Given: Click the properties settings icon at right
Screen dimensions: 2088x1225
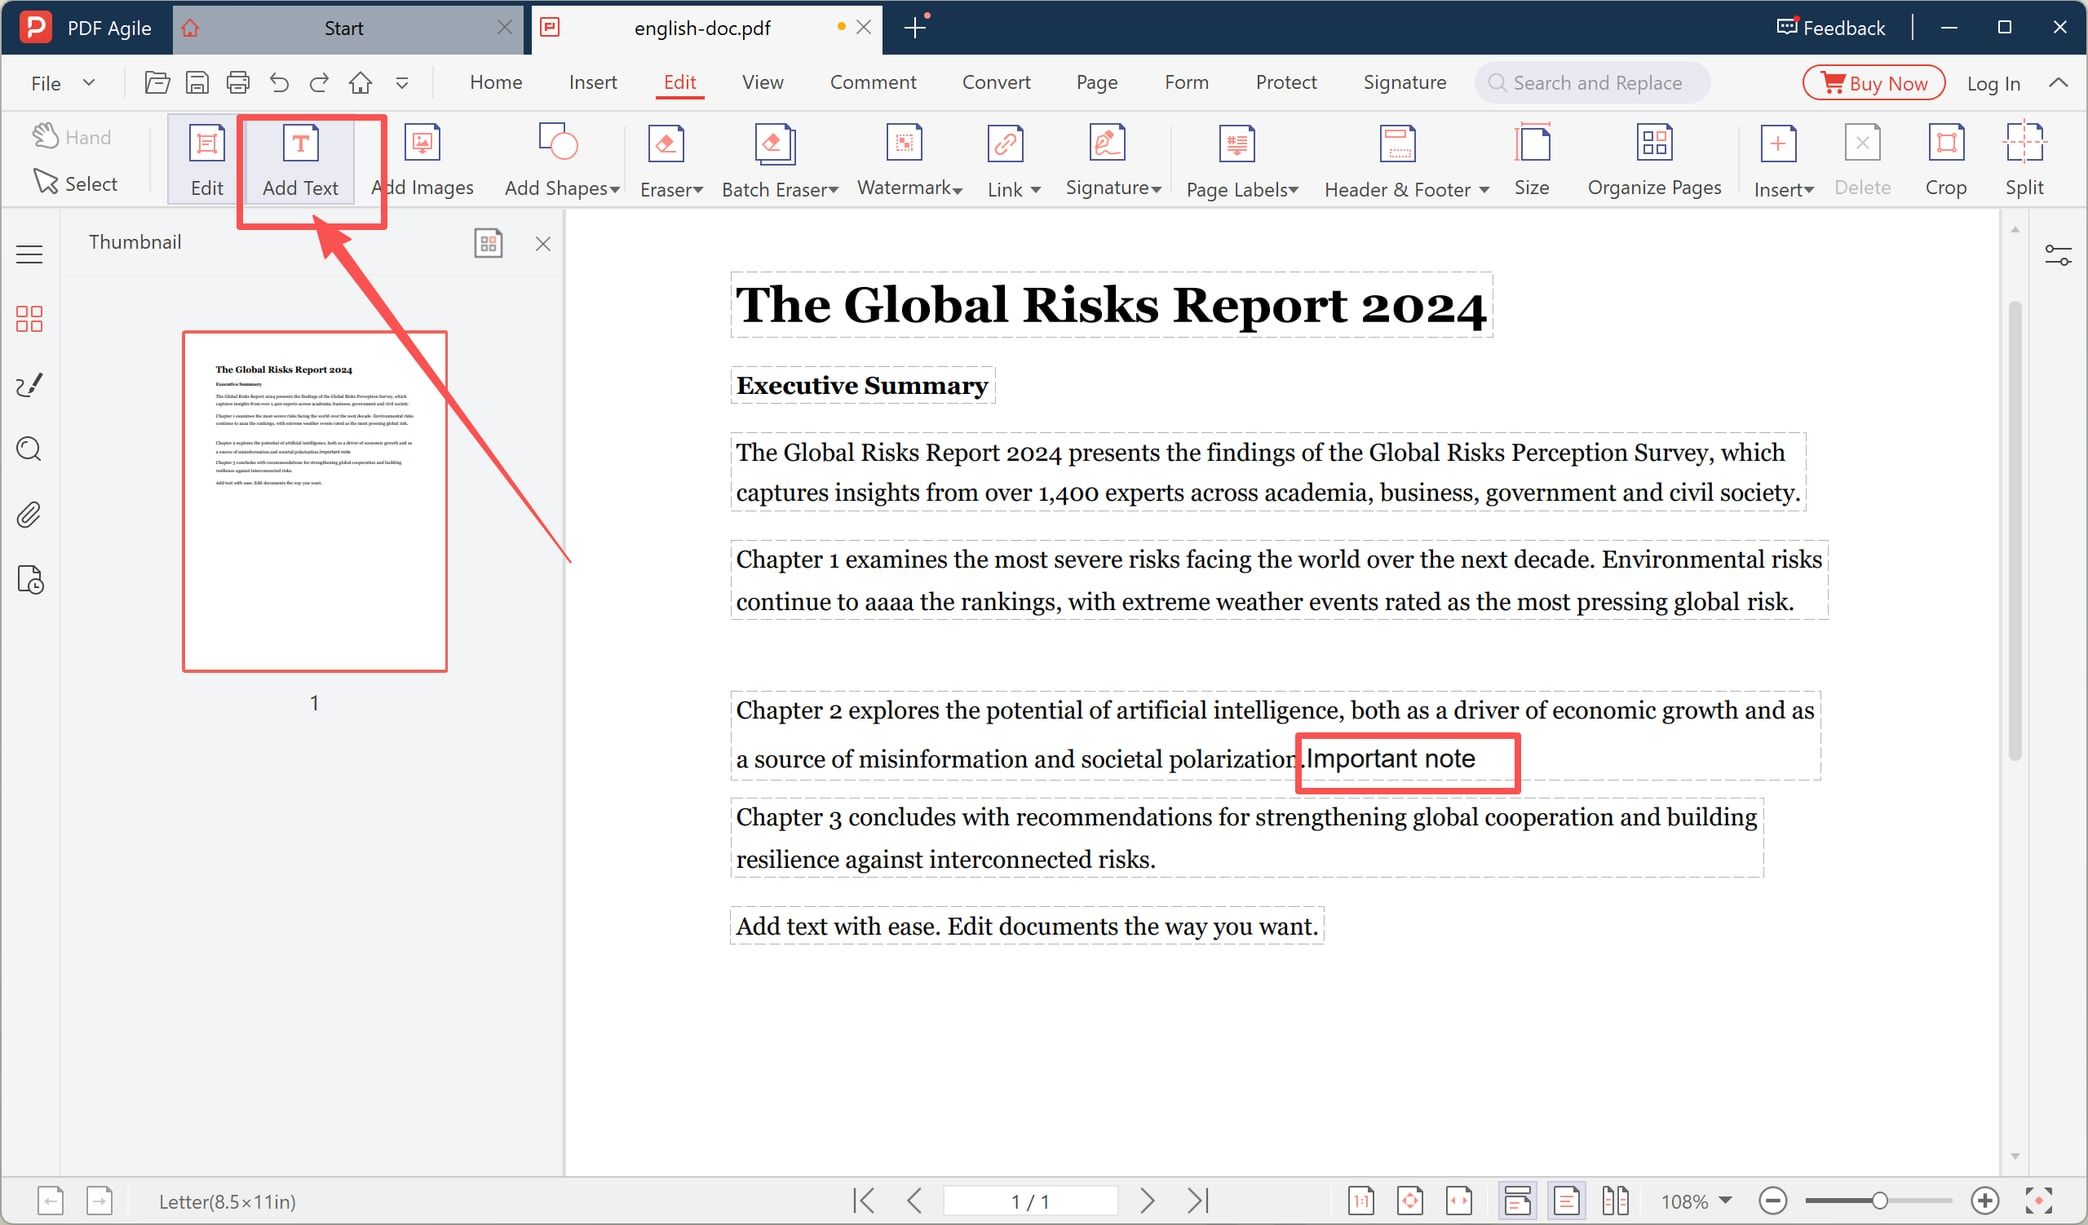Looking at the screenshot, I should (x=2058, y=256).
